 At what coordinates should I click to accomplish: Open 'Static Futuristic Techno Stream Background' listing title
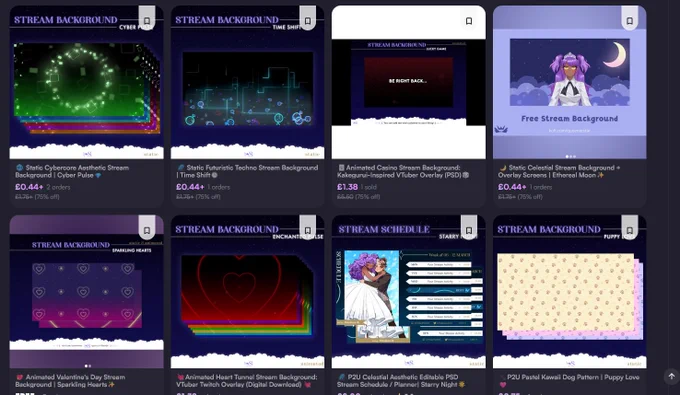click(247, 171)
